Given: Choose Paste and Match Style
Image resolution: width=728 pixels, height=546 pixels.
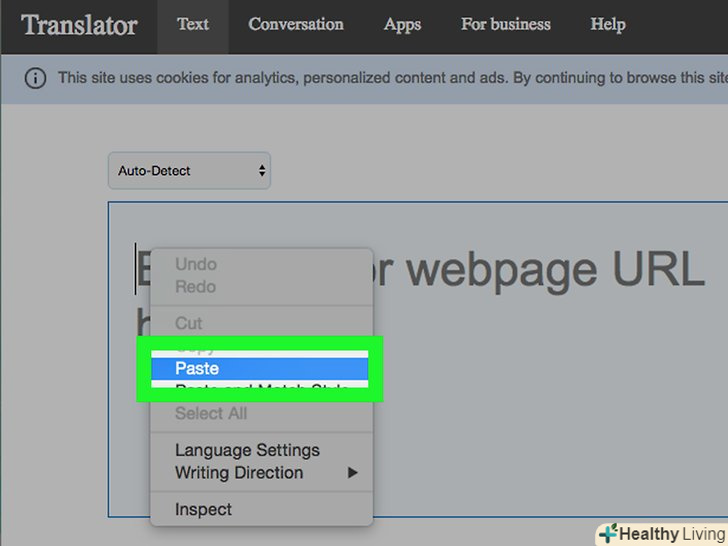Looking at the screenshot, I should point(260,388).
